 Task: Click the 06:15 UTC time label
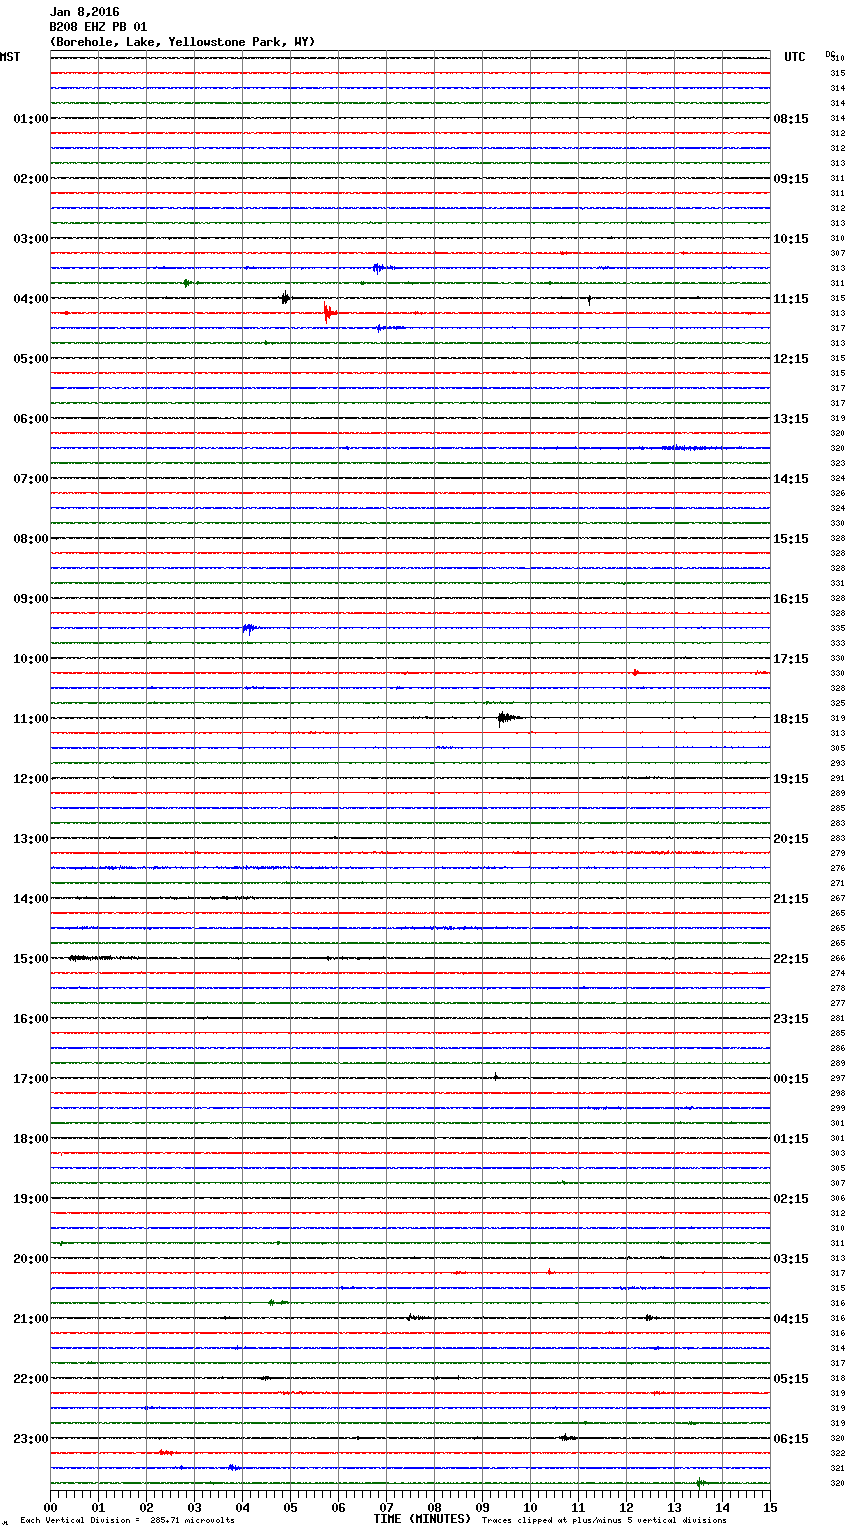point(791,1439)
